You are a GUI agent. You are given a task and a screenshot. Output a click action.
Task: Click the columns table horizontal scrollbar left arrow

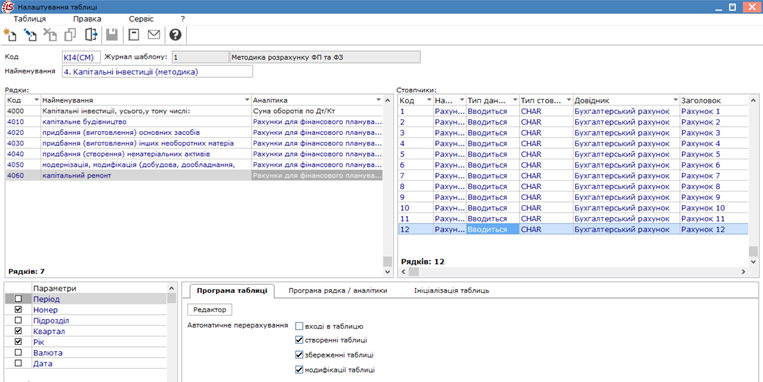(x=403, y=272)
